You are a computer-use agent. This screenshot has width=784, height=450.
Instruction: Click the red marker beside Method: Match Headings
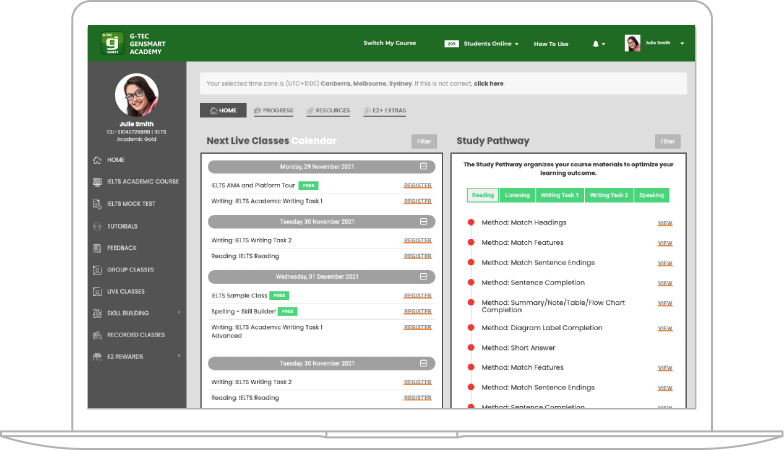click(470, 222)
